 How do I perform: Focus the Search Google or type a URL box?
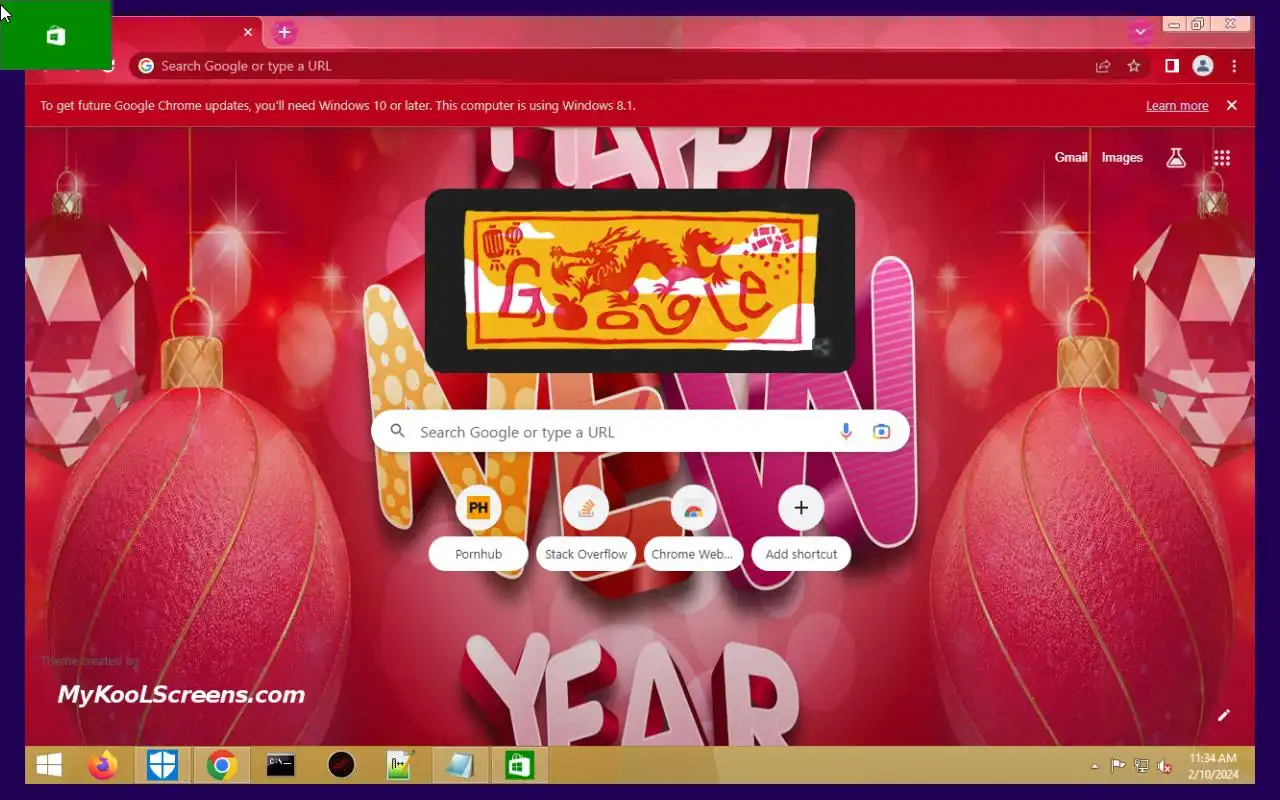pyautogui.click(x=640, y=431)
